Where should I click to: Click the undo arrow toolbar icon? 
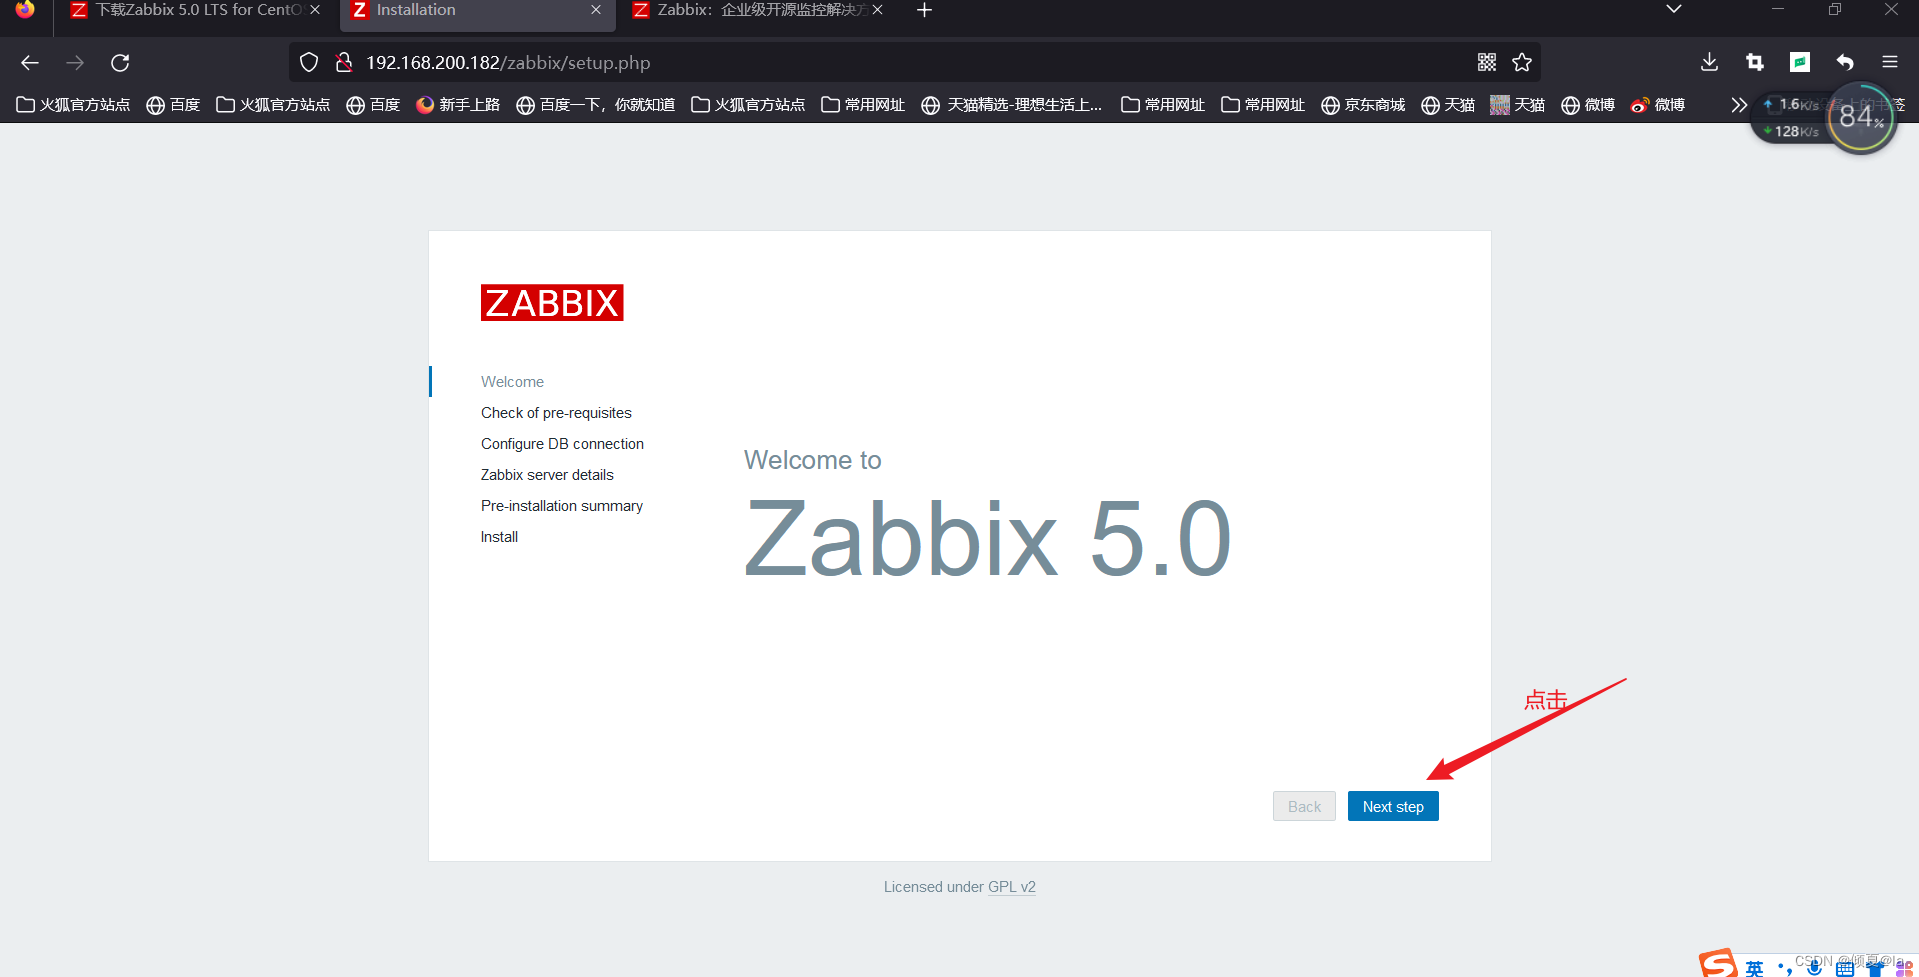(1845, 62)
